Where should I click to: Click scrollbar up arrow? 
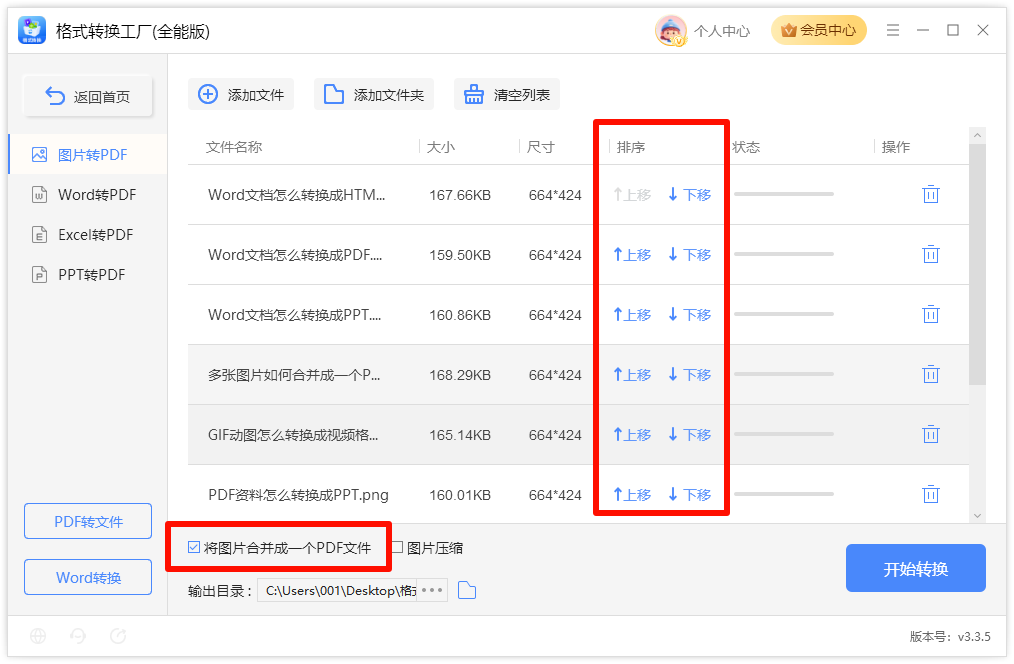(x=977, y=135)
